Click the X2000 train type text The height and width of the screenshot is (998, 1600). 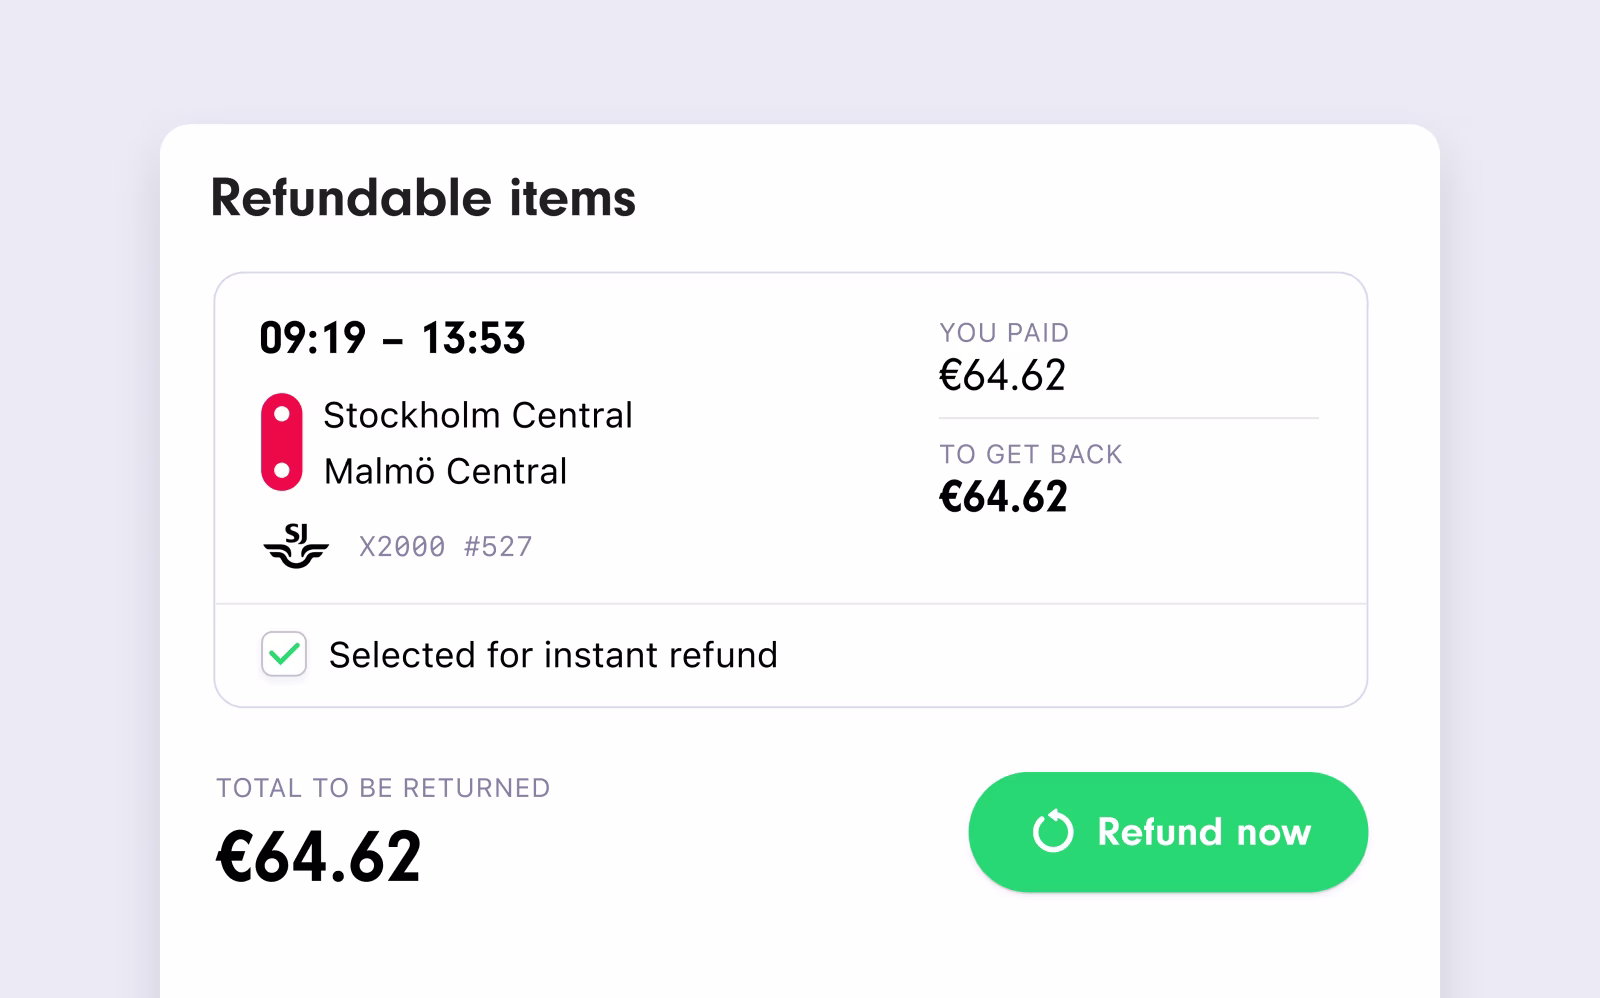[402, 546]
